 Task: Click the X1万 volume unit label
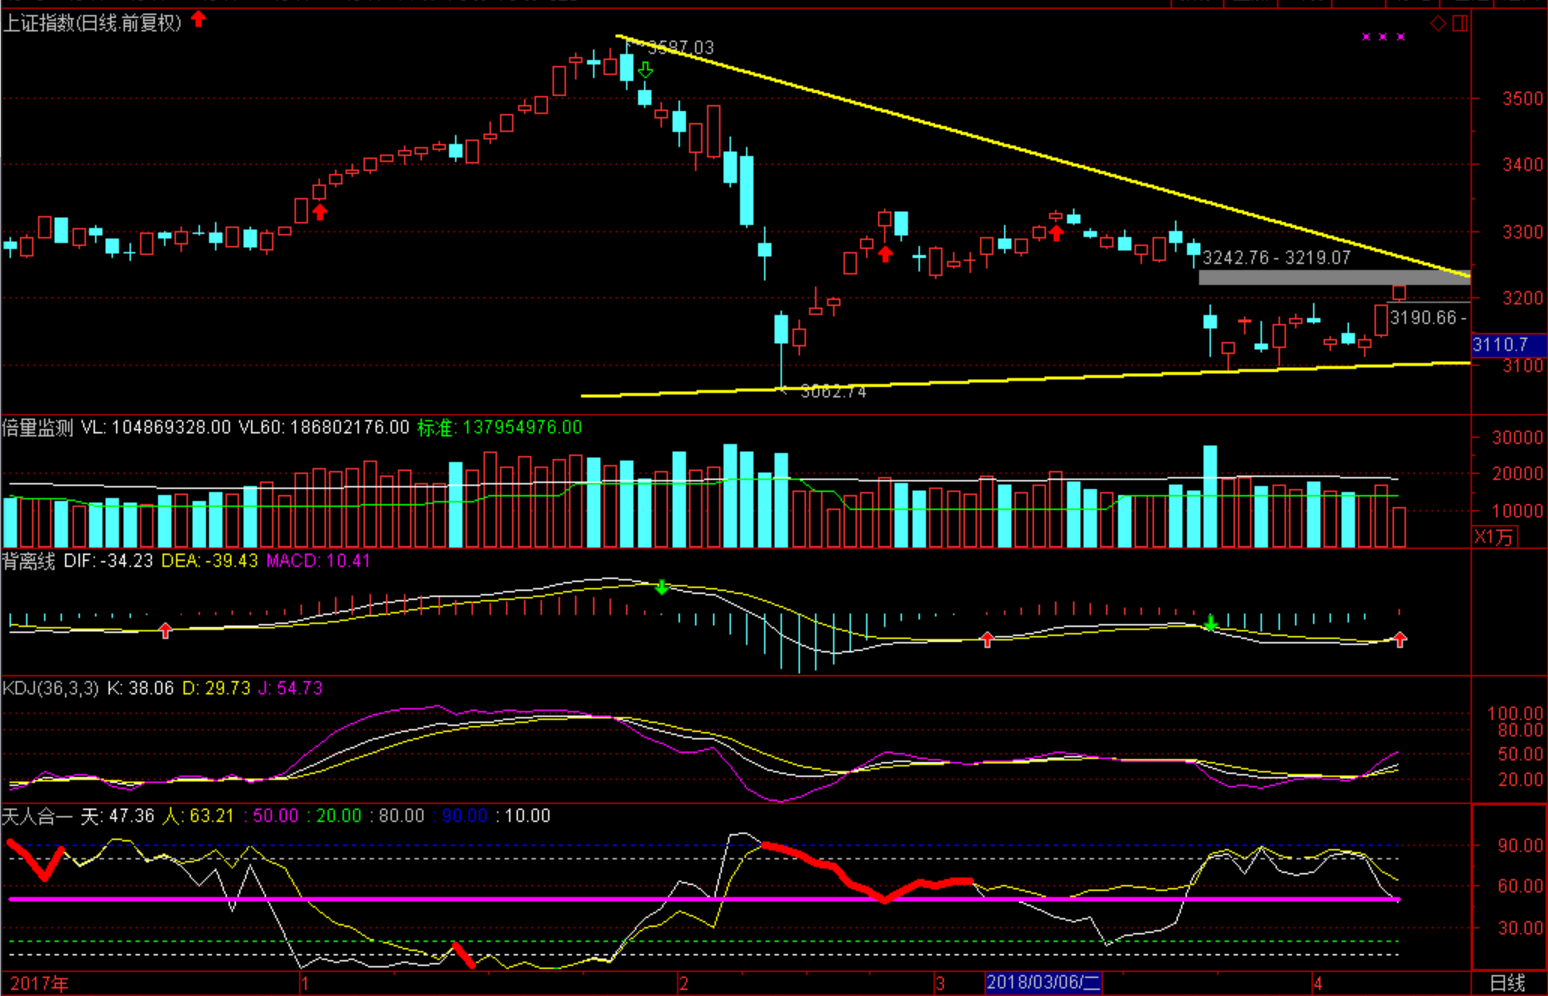pyautogui.click(x=1494, y=537)
